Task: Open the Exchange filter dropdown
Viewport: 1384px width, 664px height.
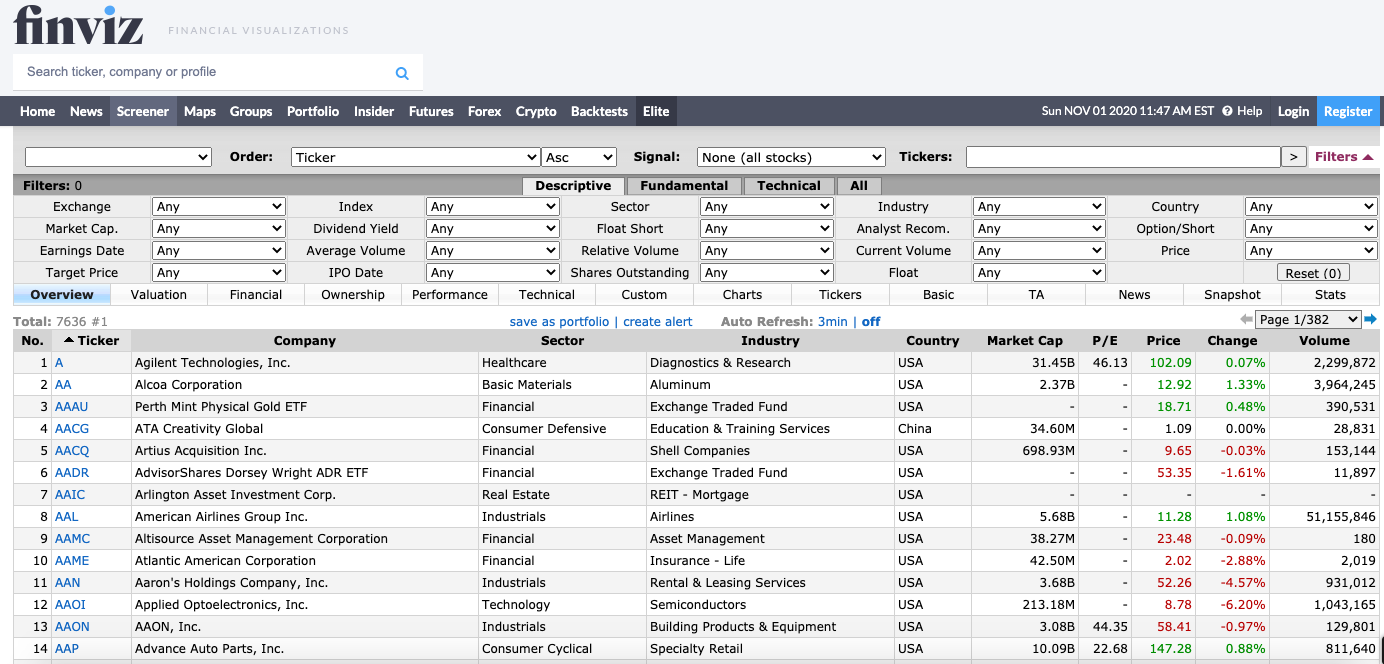Action: [x=218, y=207]
